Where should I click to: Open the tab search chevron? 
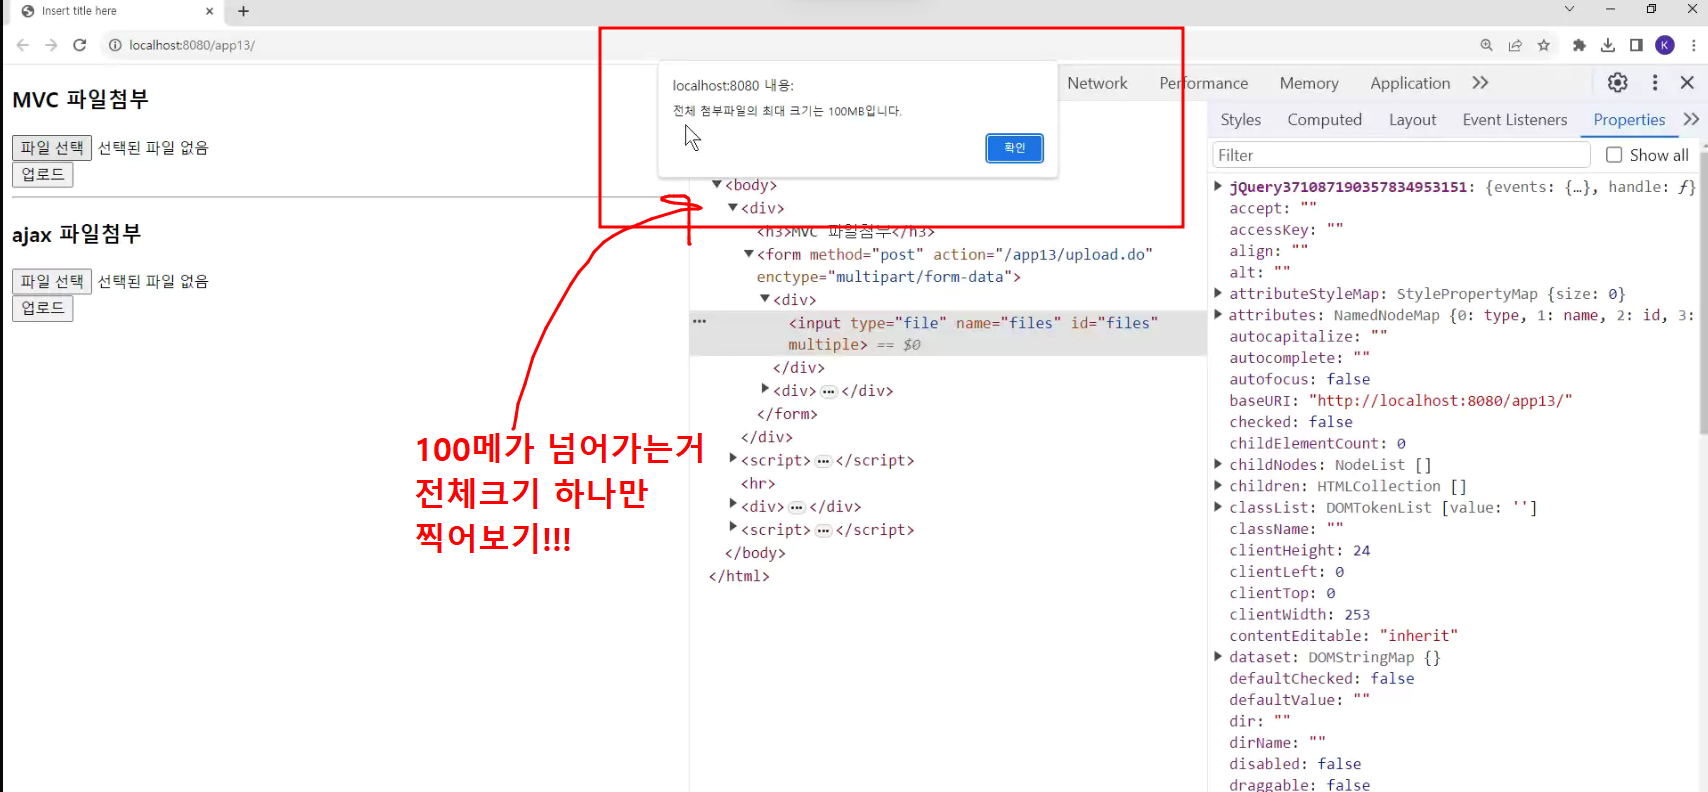click(1569, 9)
